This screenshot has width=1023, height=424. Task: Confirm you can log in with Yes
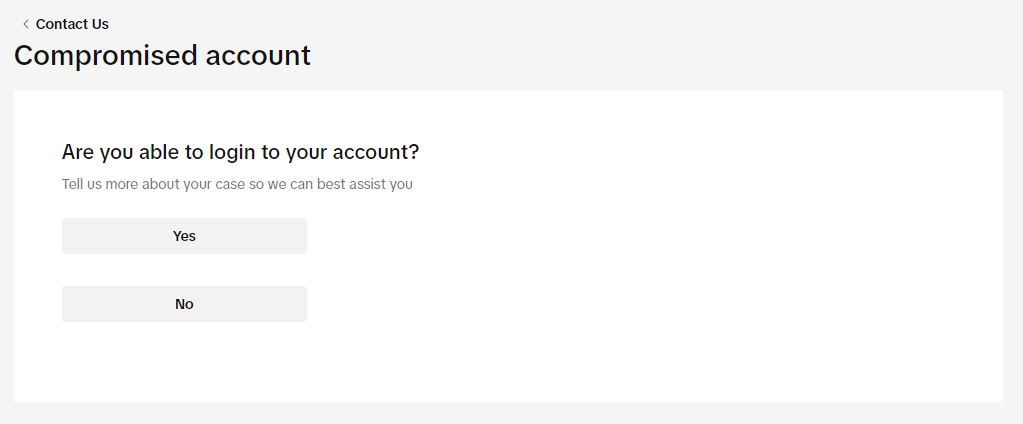pyautogui.click(x=184, y=236)
